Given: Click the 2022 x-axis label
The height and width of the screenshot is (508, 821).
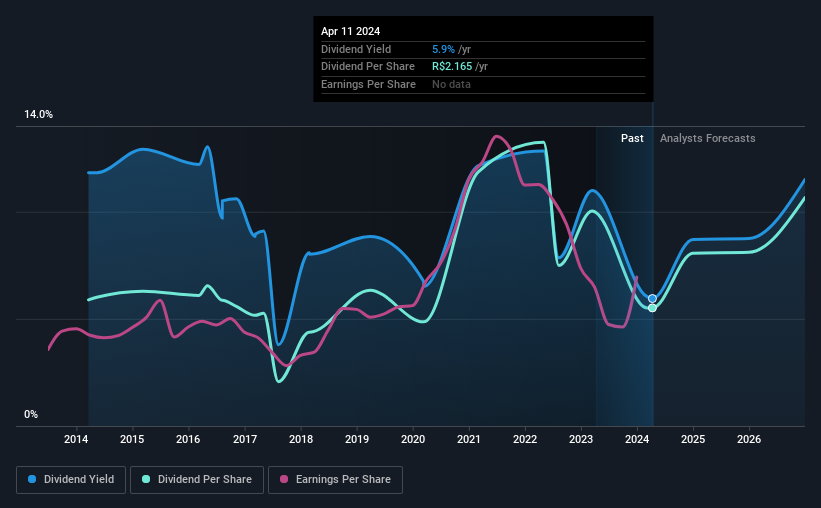Looking at the screenshot, I should coord(525,439).
